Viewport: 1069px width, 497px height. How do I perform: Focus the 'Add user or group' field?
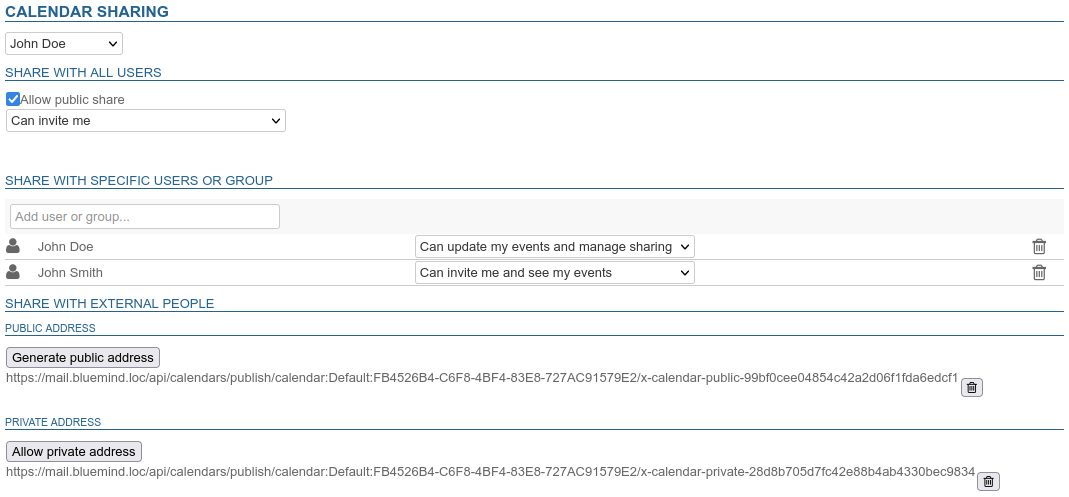click(145, 217)
